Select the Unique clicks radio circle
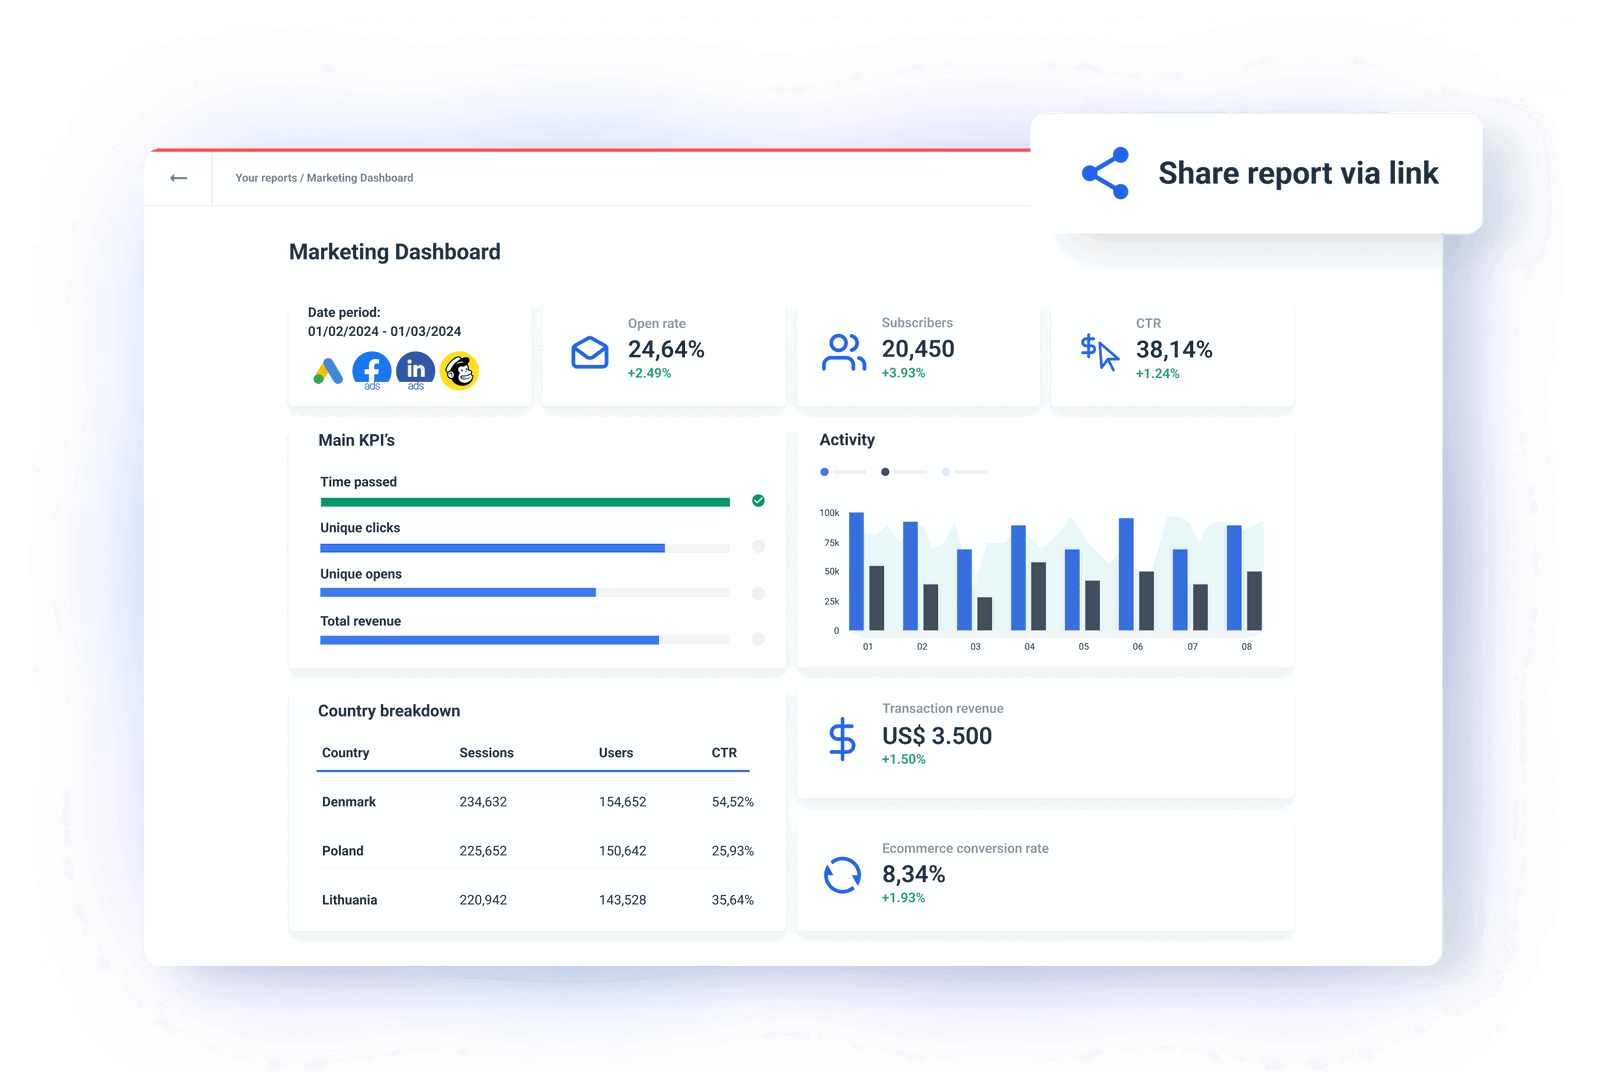Screen dimensions: 1600x1072 (x=758, y=547)
